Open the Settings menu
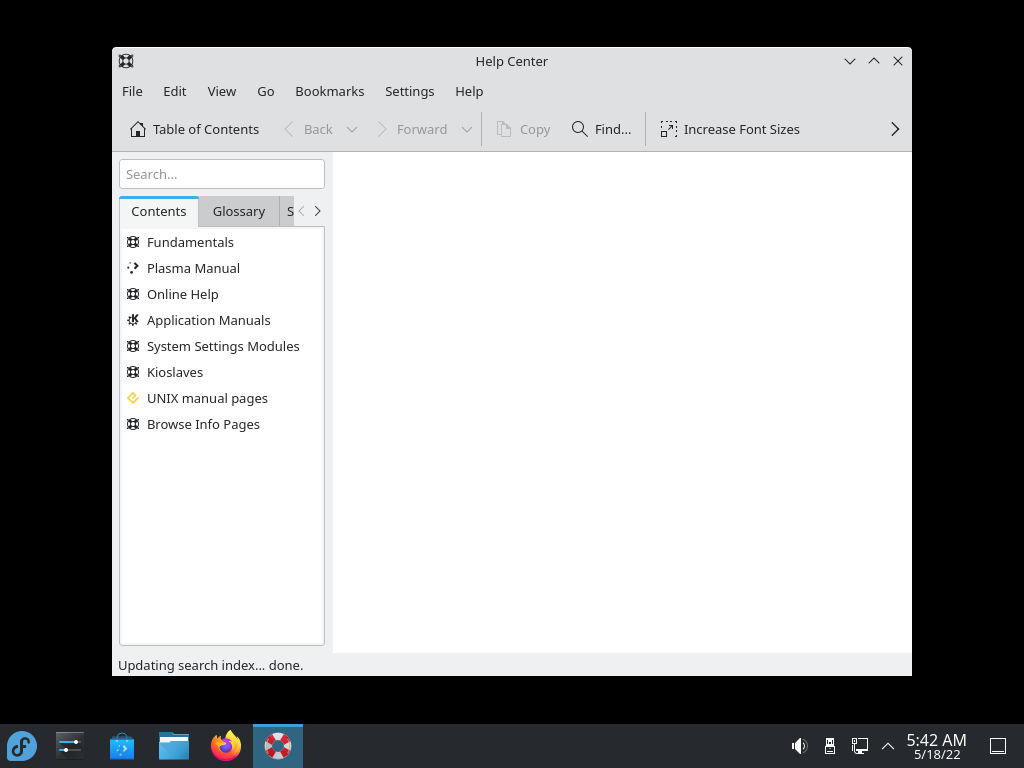This screenshot has height=768, width=1024. tap(409, 91)
